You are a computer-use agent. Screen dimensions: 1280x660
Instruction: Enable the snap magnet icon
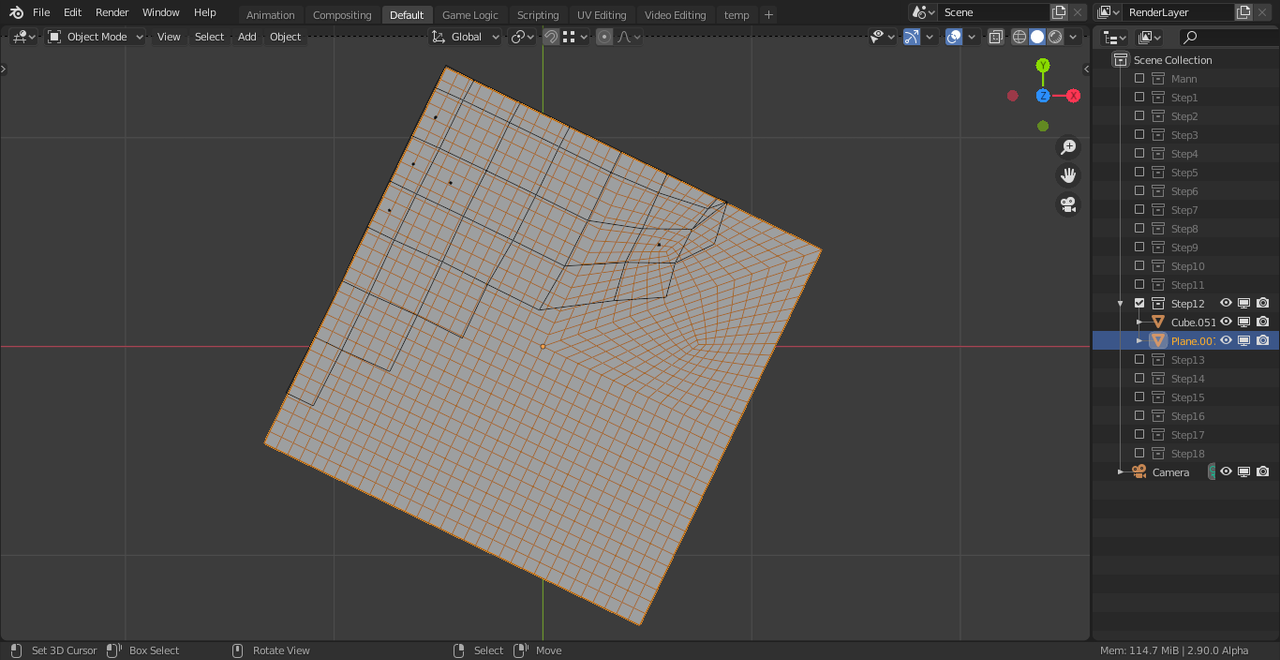point(551,37)
